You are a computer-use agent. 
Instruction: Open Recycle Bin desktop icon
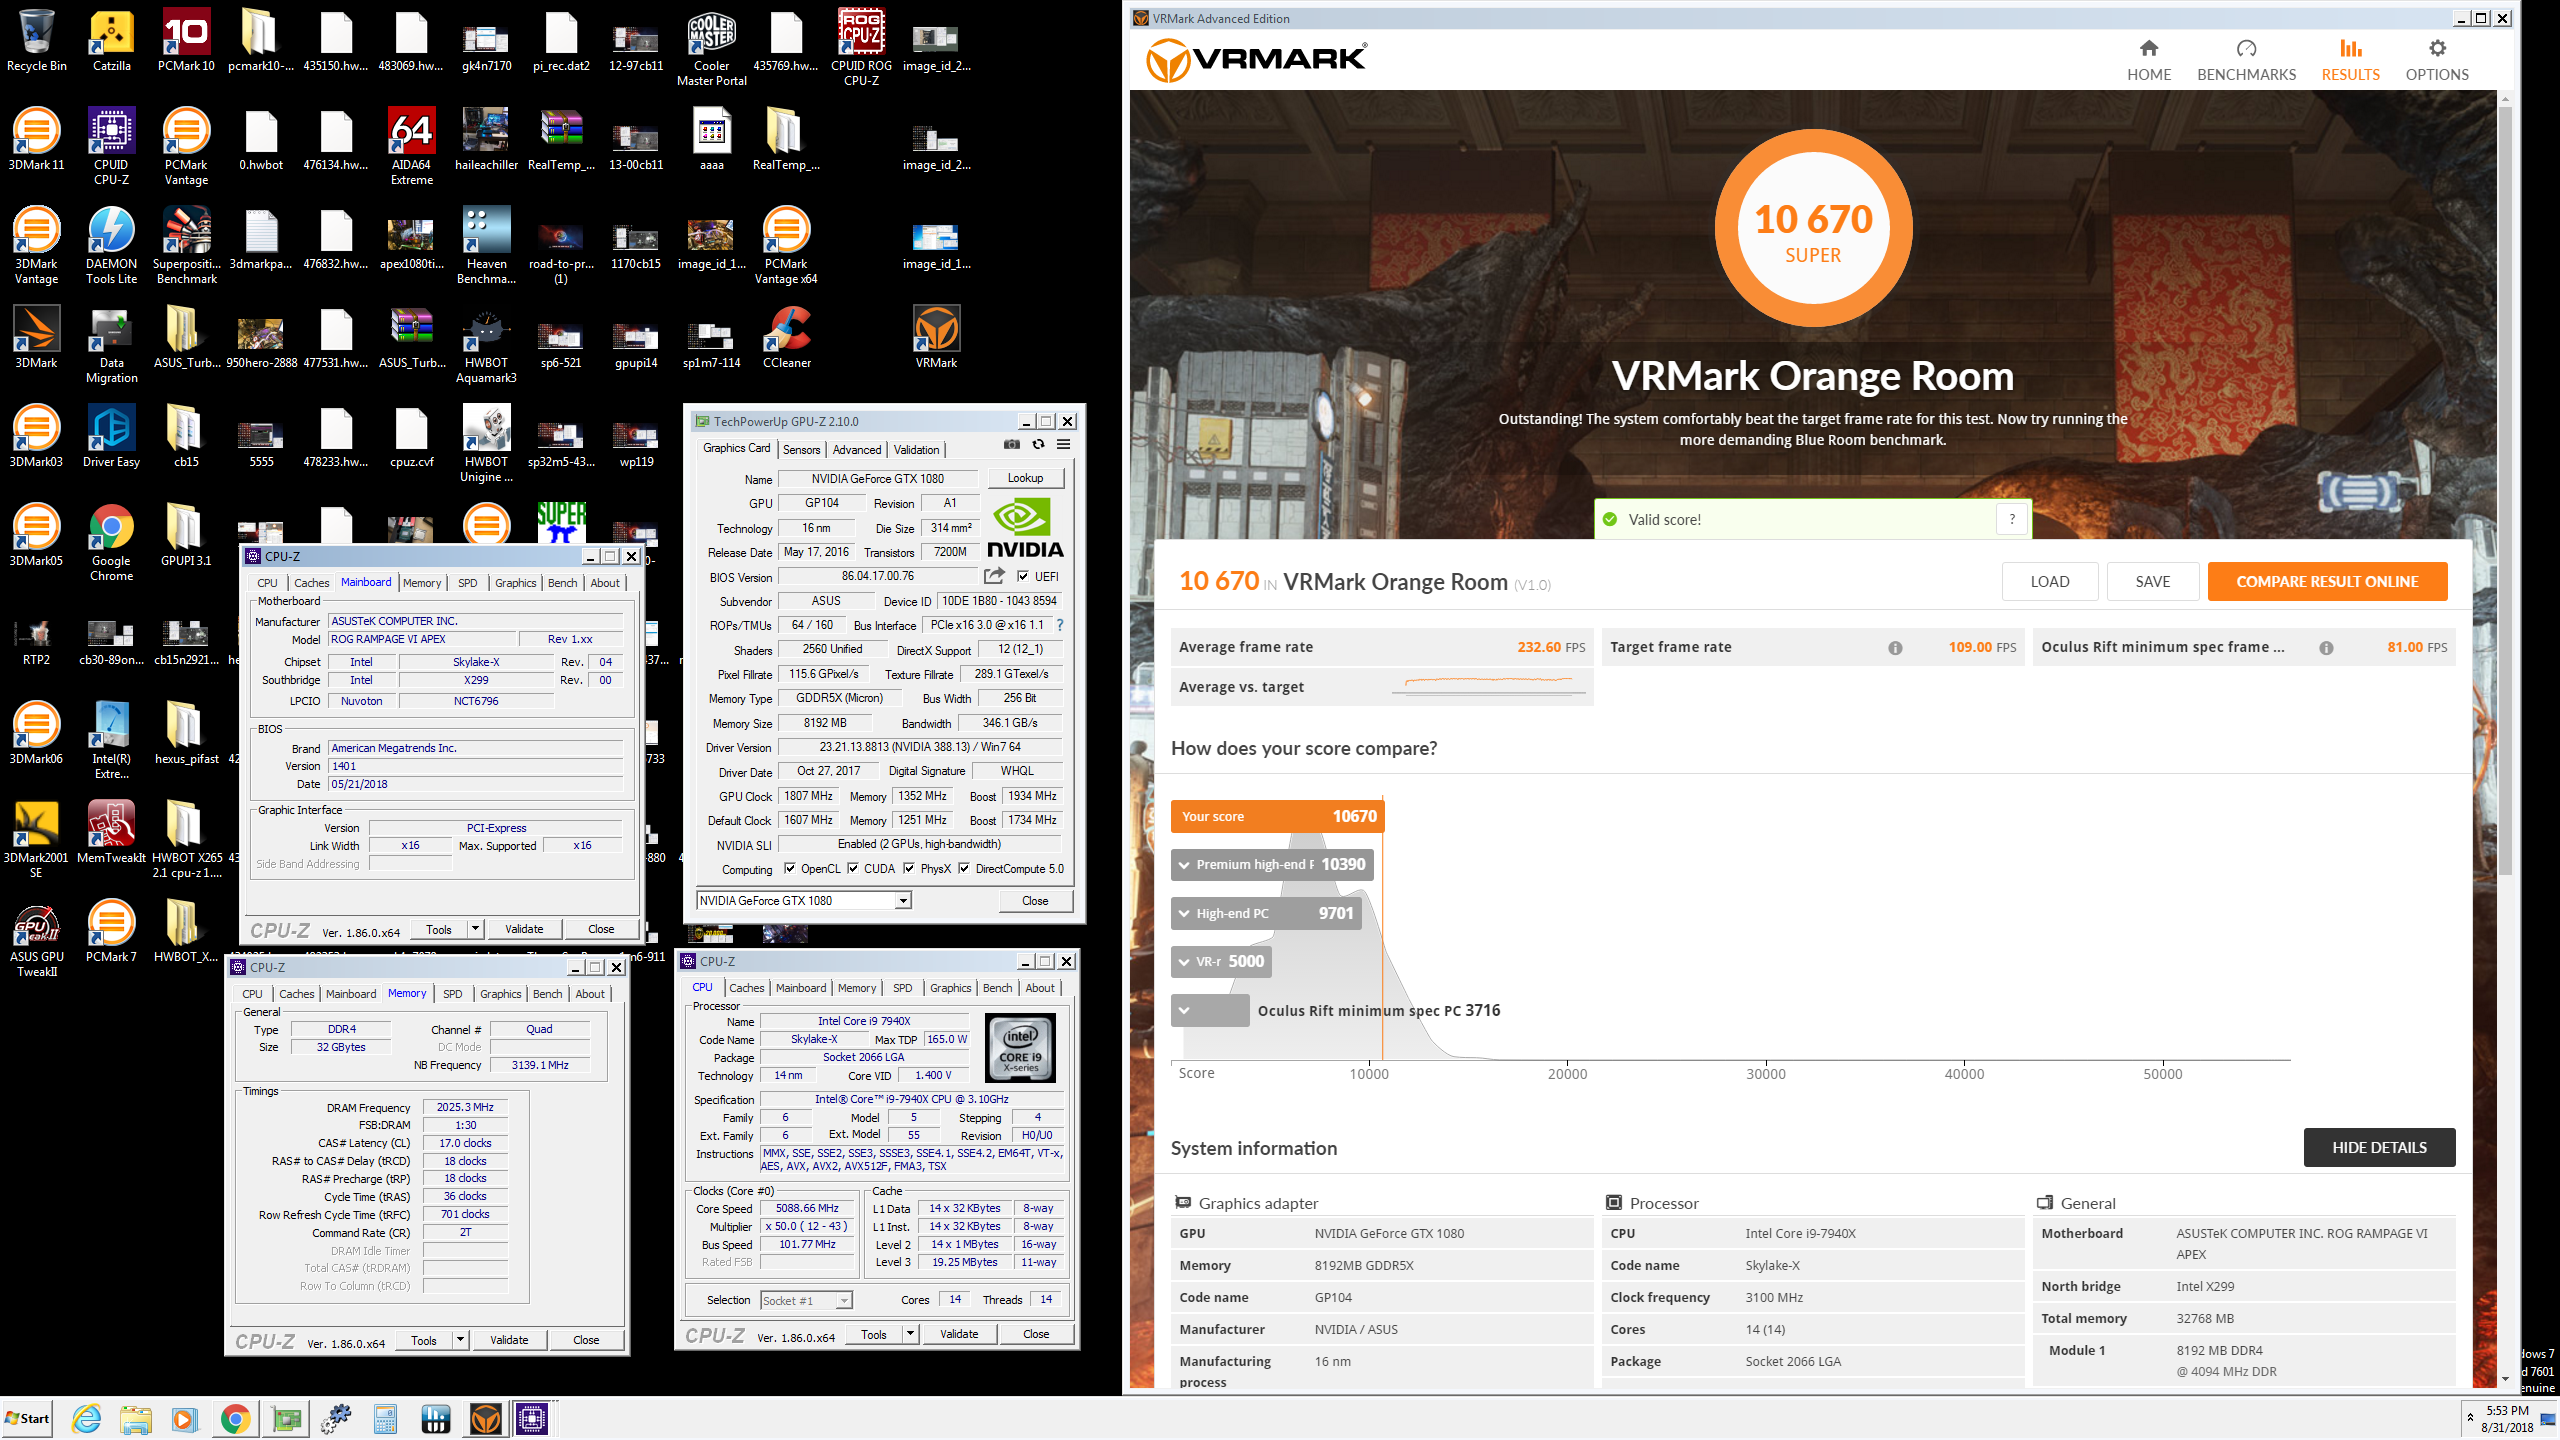[37, 42]
